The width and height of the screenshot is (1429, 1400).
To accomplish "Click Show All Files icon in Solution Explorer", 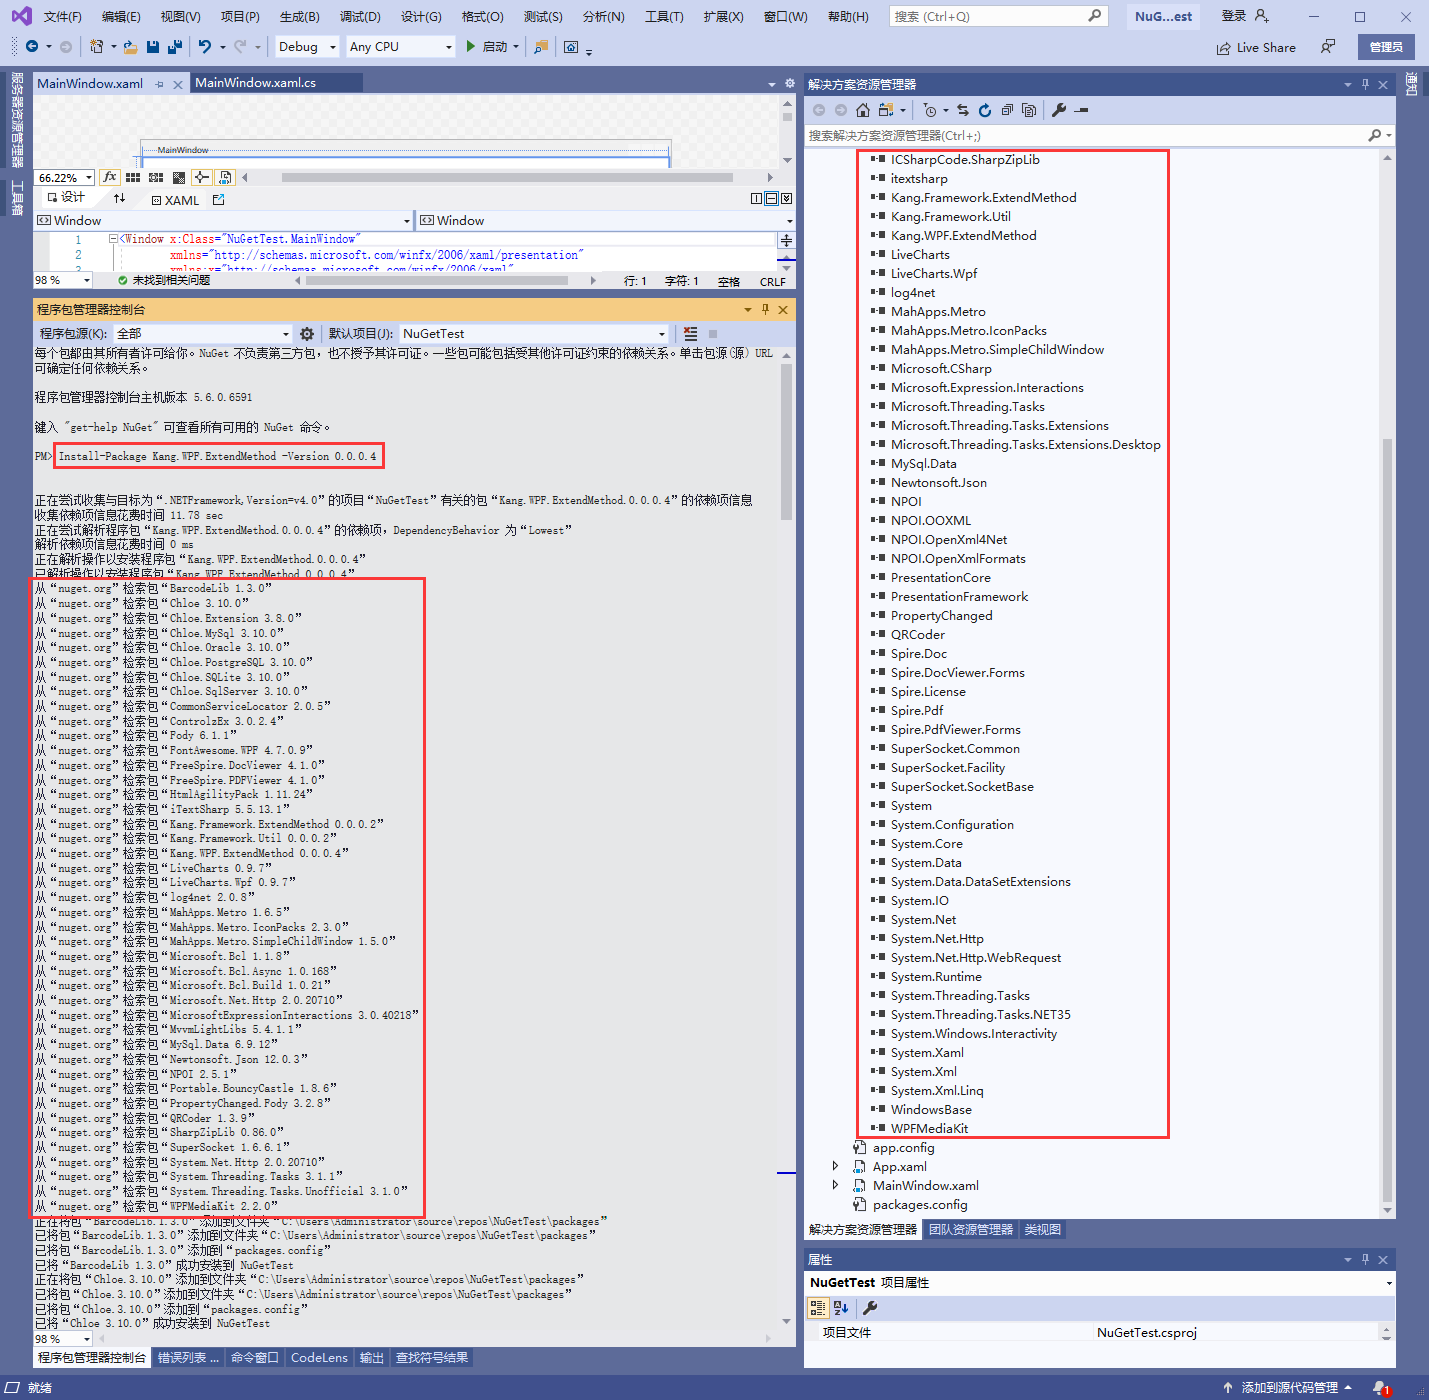I will [x=1029, y=110].
